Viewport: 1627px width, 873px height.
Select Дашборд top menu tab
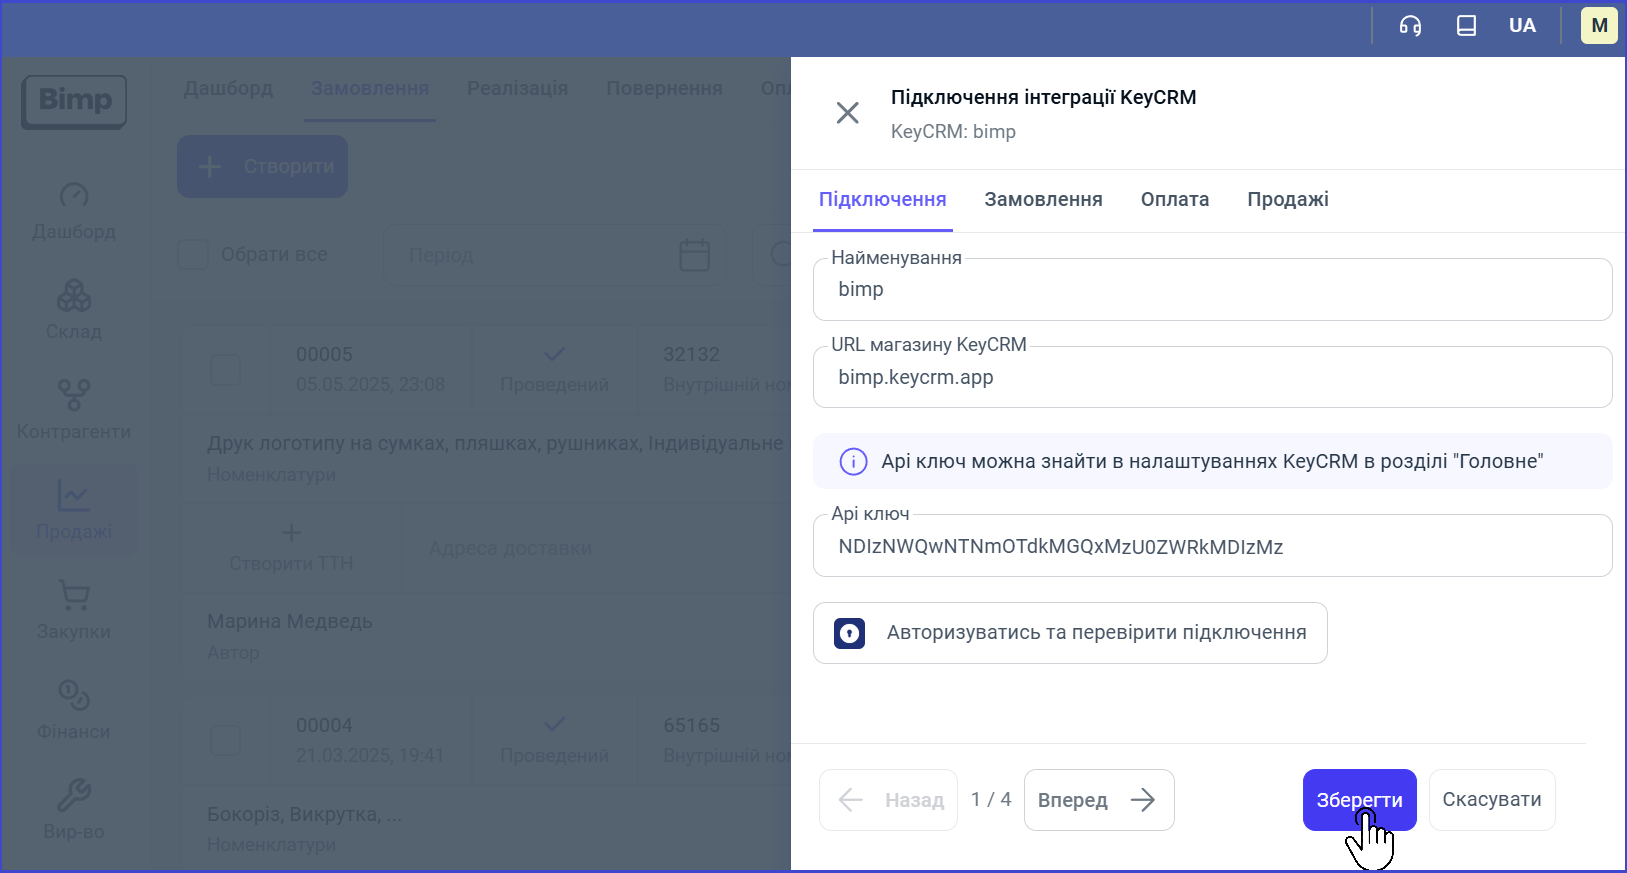click(228, 88)
